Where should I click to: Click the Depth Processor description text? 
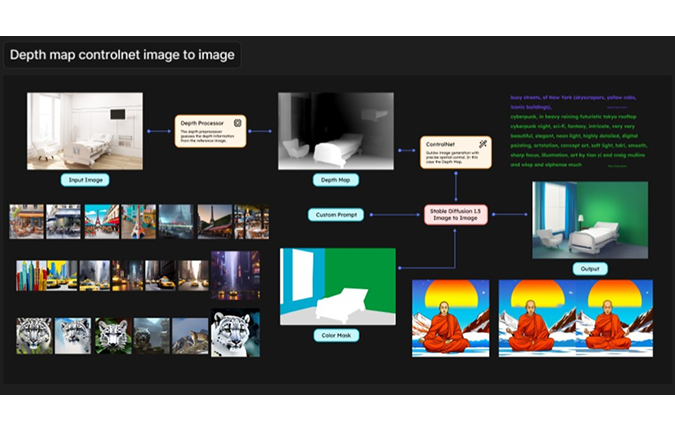[x=207, y=136]
